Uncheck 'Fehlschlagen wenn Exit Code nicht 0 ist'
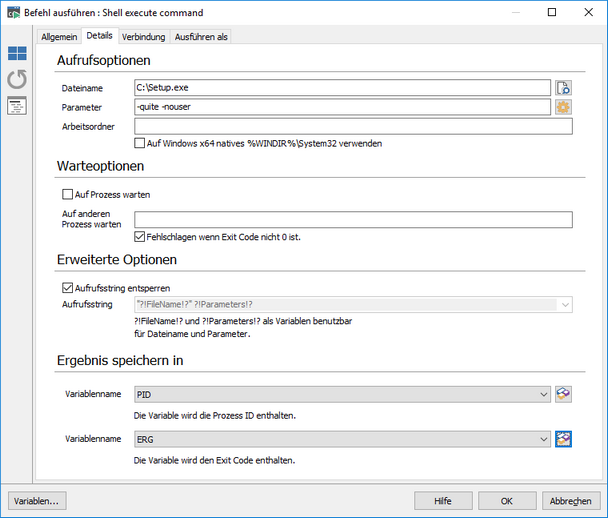This screenshot has width=608, height=518. click(x=140, y=237)
